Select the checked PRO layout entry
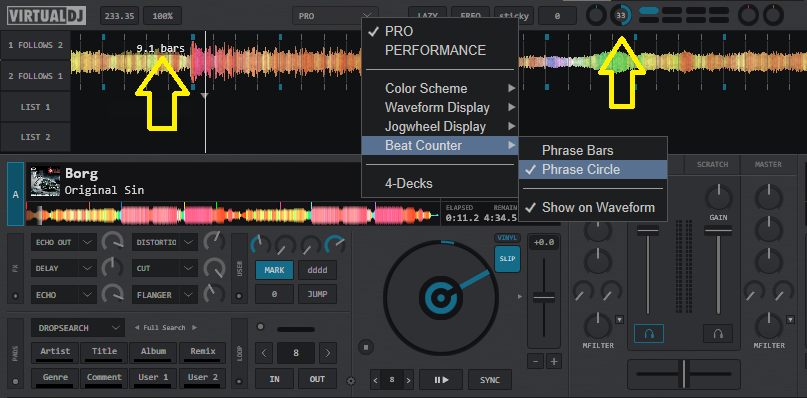Screen dimensions: 807x398 tap(440, 31)
